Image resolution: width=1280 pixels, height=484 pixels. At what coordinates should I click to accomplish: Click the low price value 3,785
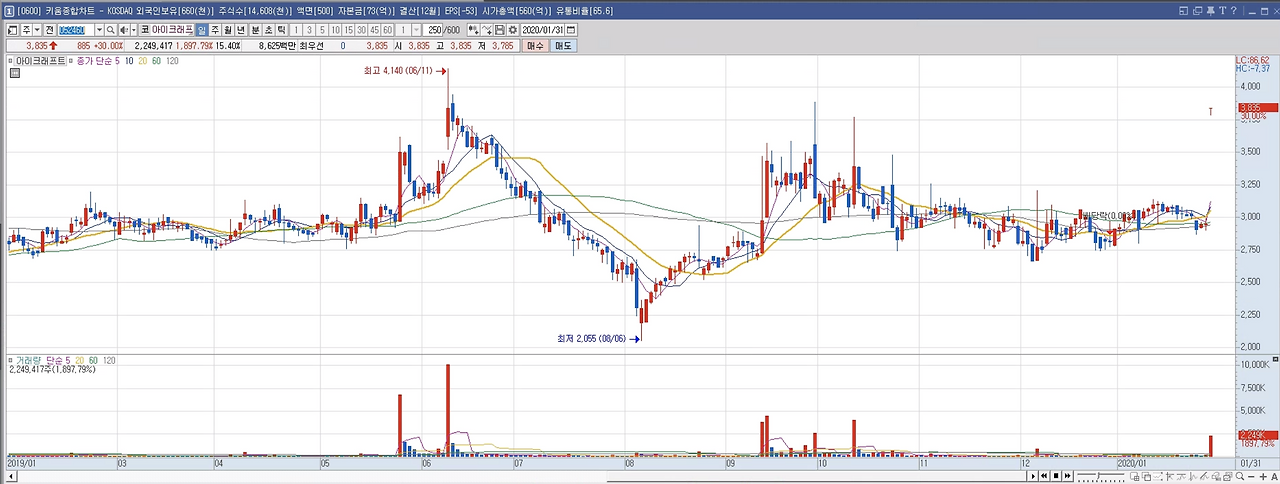click(503, 46)
